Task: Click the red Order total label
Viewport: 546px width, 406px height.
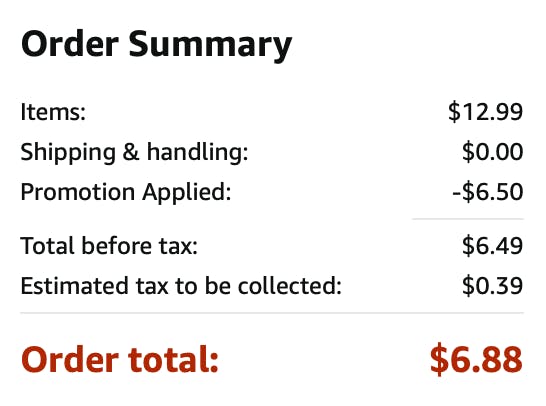Action: pos(119,360)
